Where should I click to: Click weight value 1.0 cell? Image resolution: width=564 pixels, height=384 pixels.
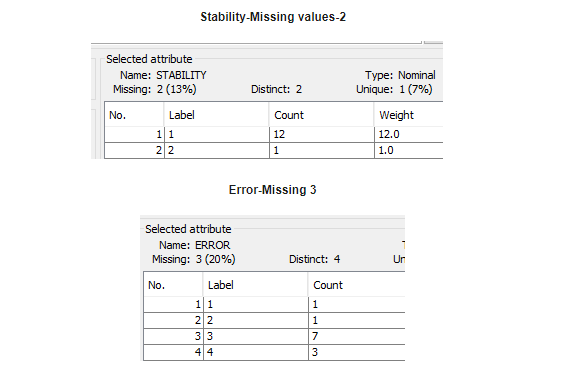click(x=409, y=150)
